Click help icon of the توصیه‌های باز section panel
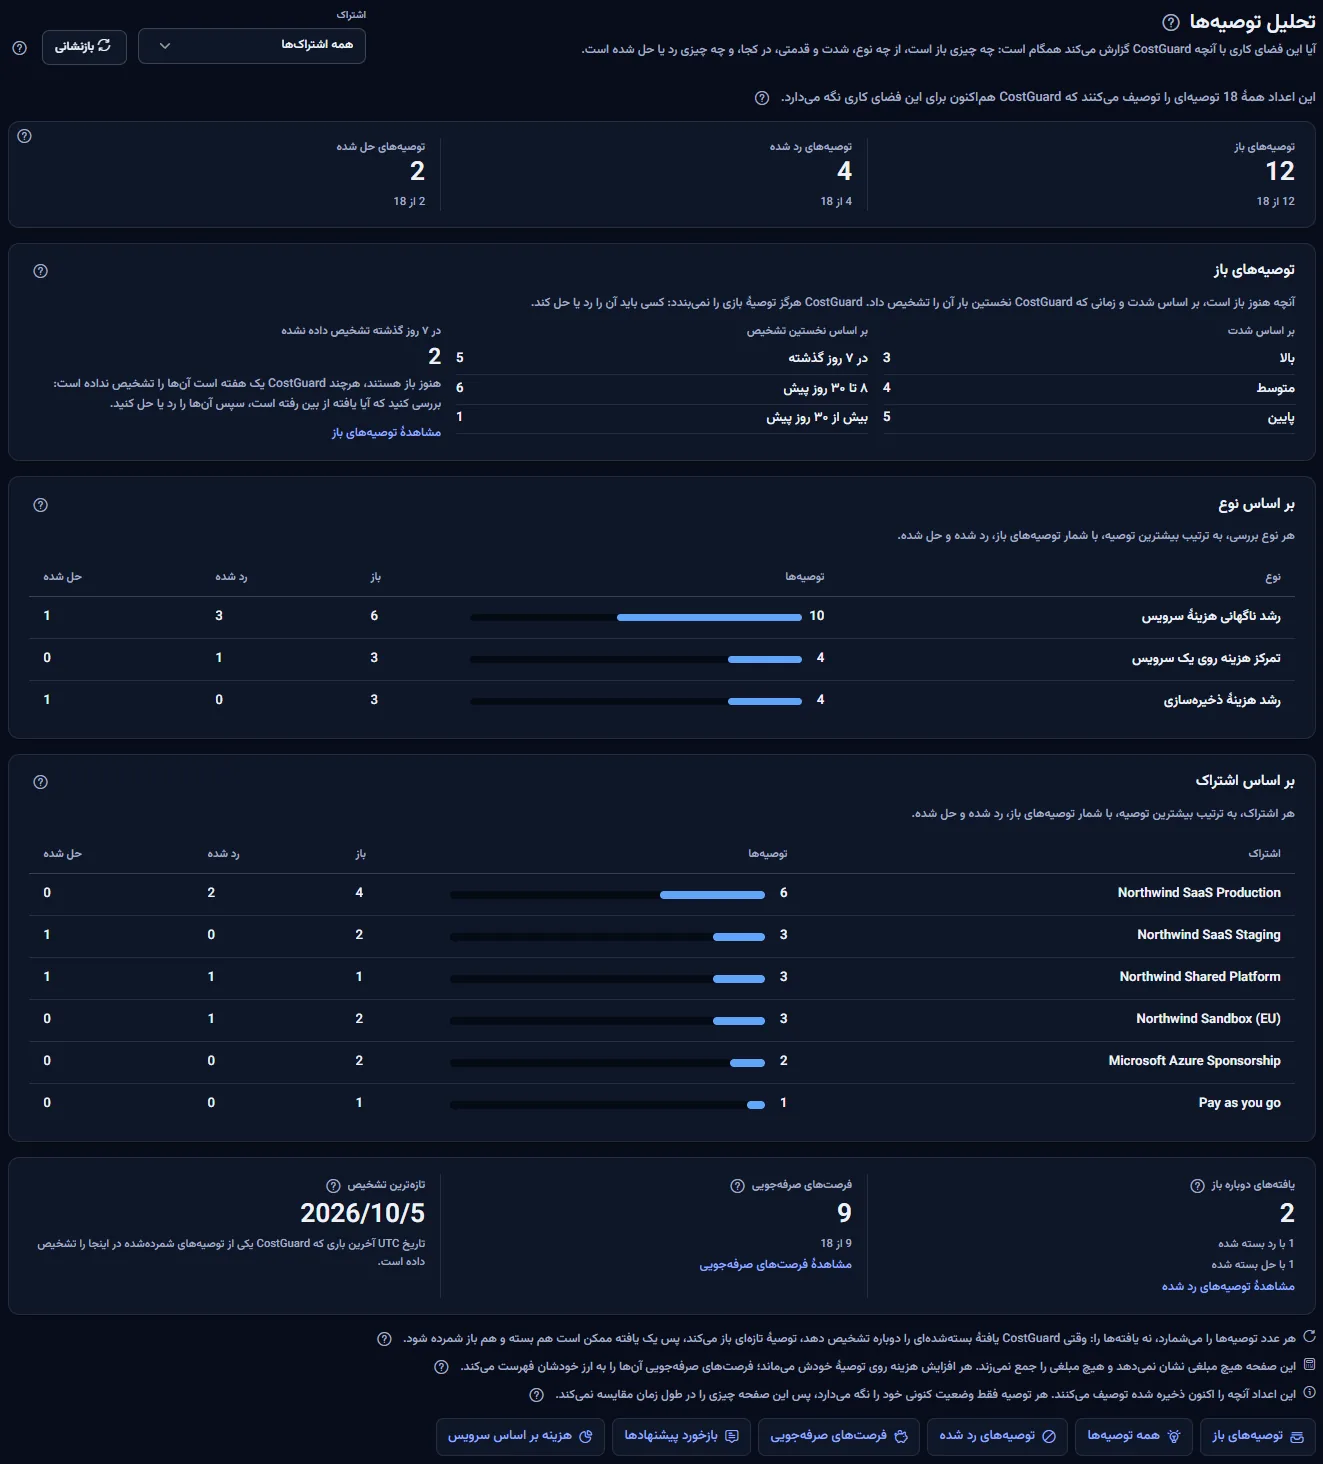The image size is (1323, 1464). pos(41,271)
